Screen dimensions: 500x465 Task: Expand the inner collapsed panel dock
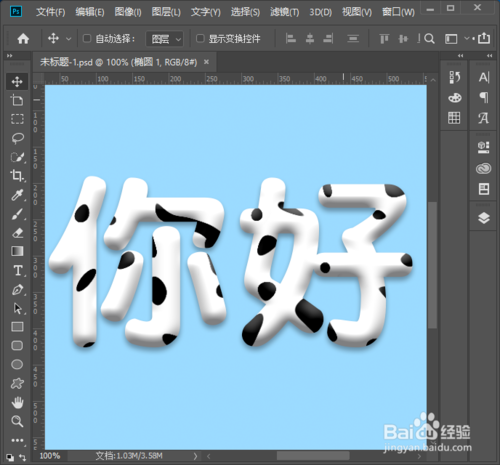click(x=460, y=56)
